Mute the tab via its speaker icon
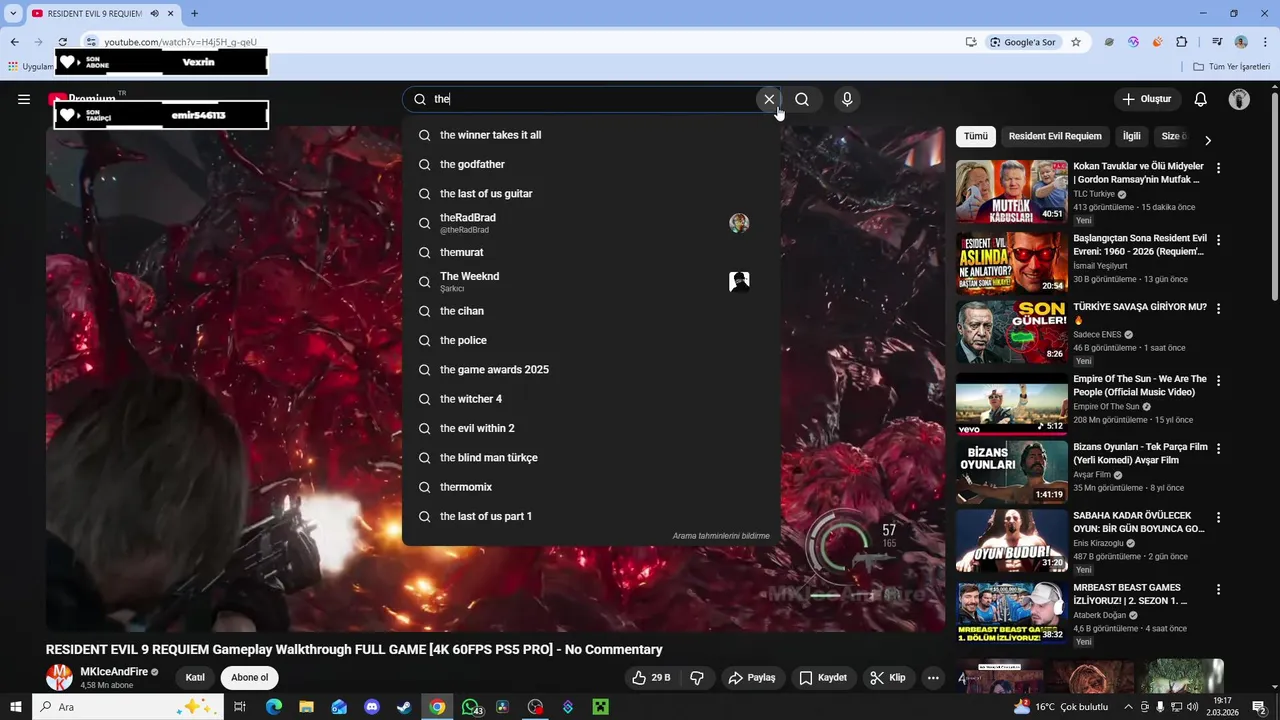Viewport: 1280px width, 720px height. 154,14
